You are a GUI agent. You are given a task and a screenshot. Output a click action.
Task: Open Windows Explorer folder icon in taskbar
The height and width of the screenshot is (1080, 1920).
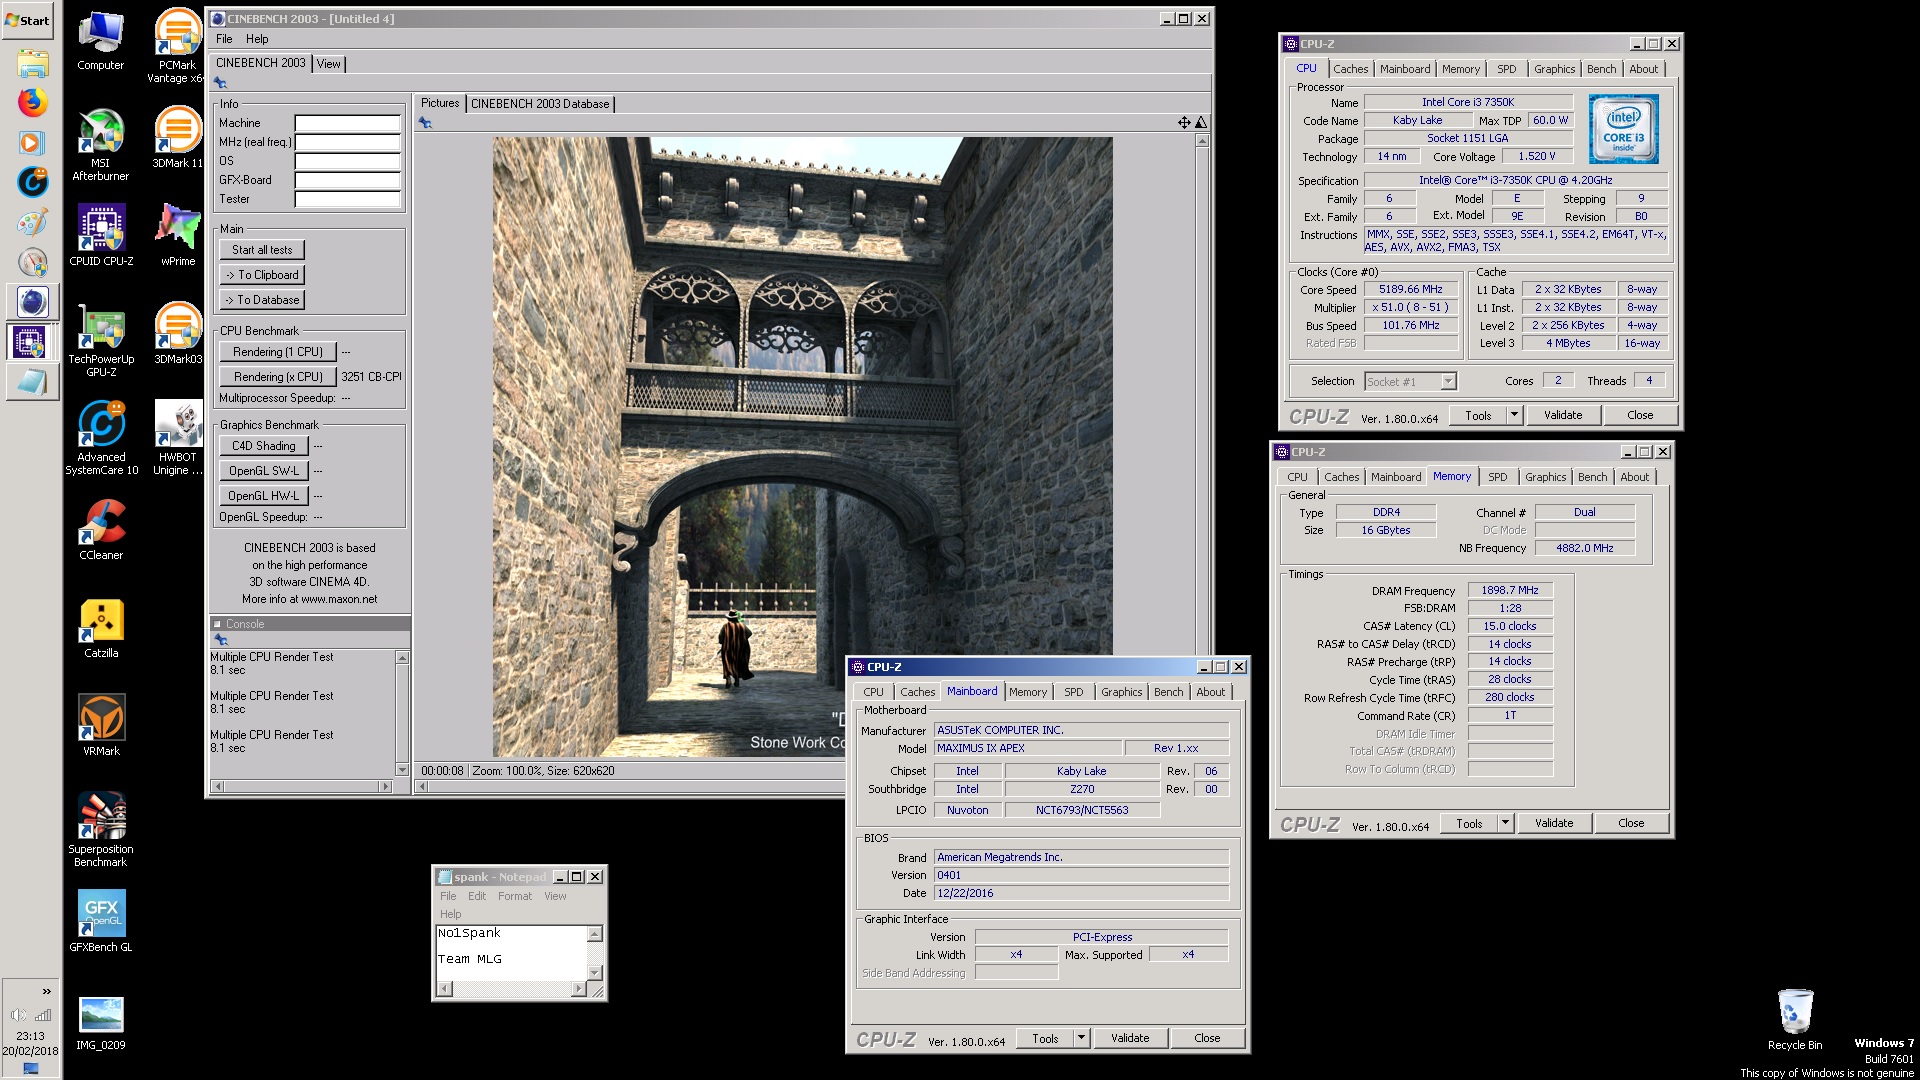coord(32,63)
